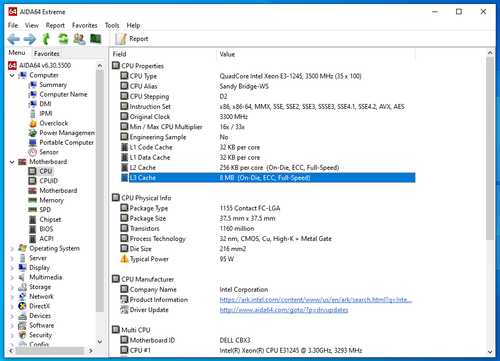Select the CPU Type row
The width and height of the screenshot is (500, 361).
pos(268,76)
